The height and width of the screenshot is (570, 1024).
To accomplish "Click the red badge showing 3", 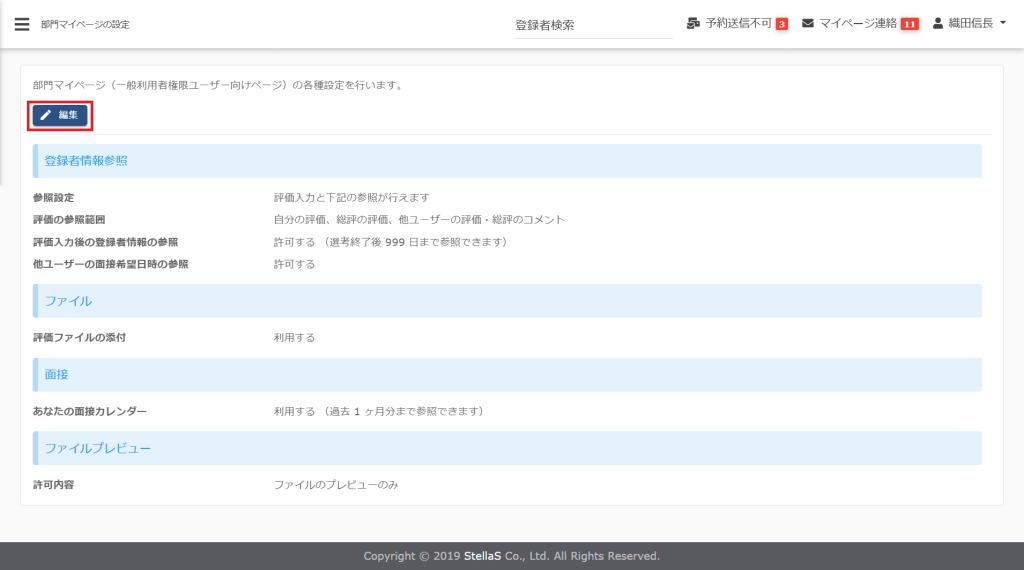I will tap(781, 24).
